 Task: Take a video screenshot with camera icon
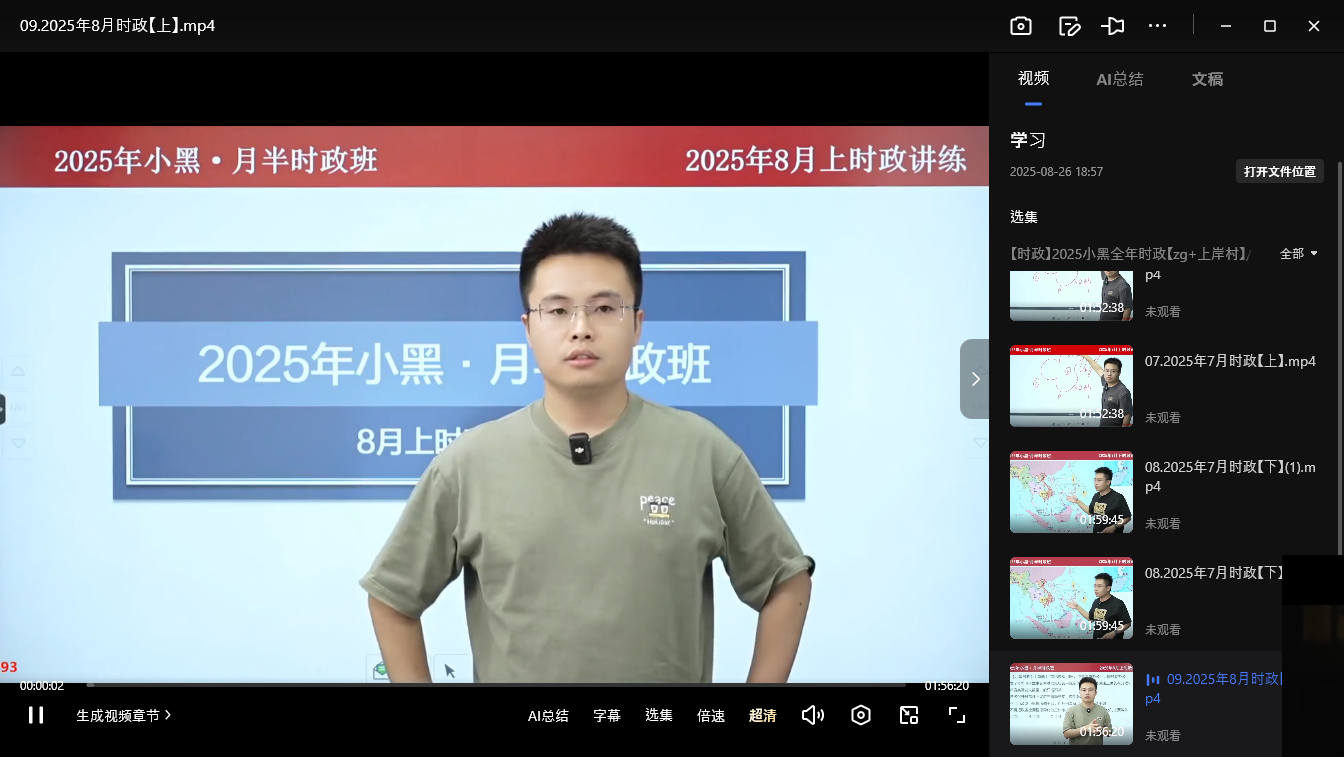1020,26
